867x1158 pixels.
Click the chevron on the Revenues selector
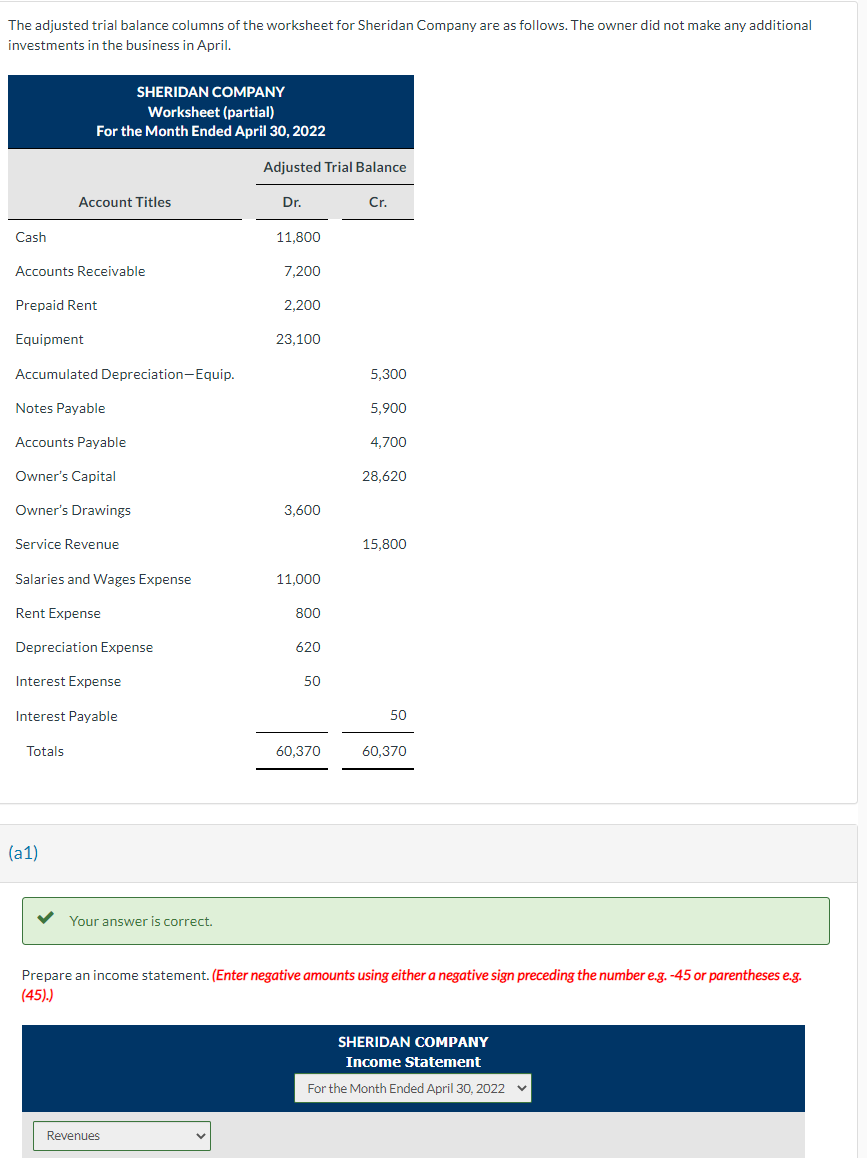point(199,1136)
